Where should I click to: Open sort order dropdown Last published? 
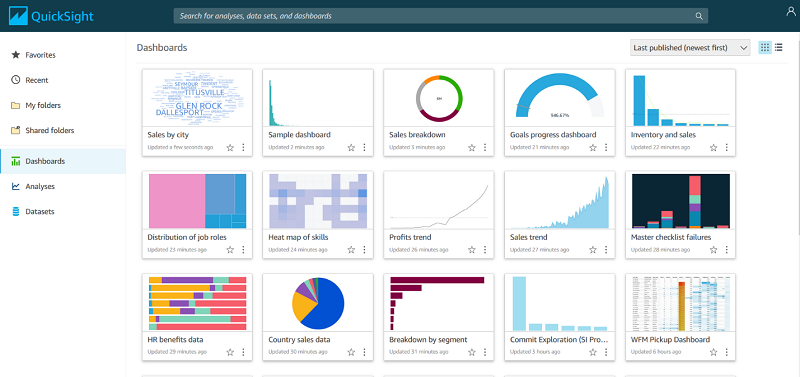[x=690, y=47]
